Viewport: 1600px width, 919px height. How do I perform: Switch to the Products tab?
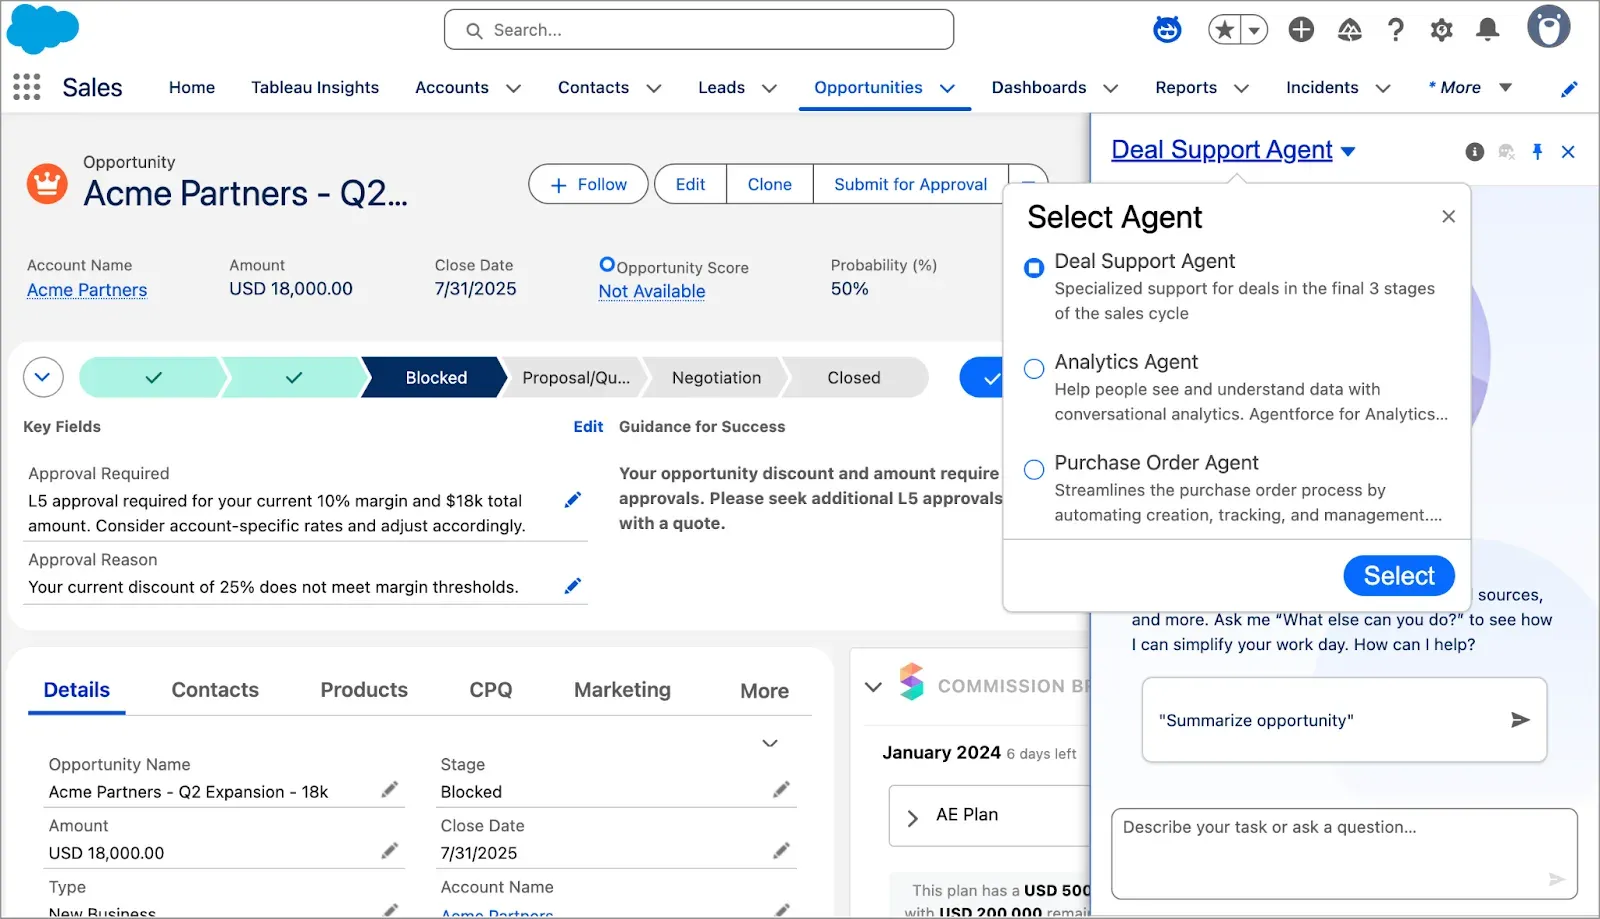(x=363, y=689)
